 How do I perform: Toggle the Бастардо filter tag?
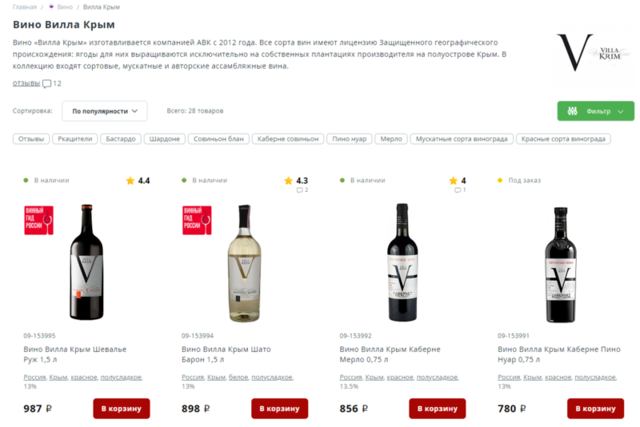[x=120, y=139]
